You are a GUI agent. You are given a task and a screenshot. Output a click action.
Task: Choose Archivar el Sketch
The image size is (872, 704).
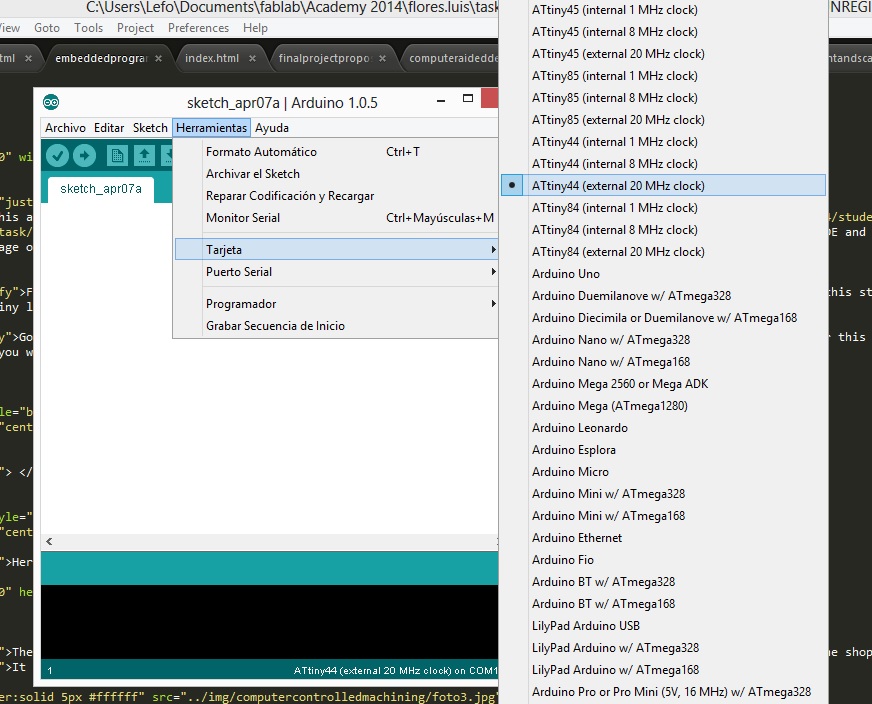[x=336, y=174]
